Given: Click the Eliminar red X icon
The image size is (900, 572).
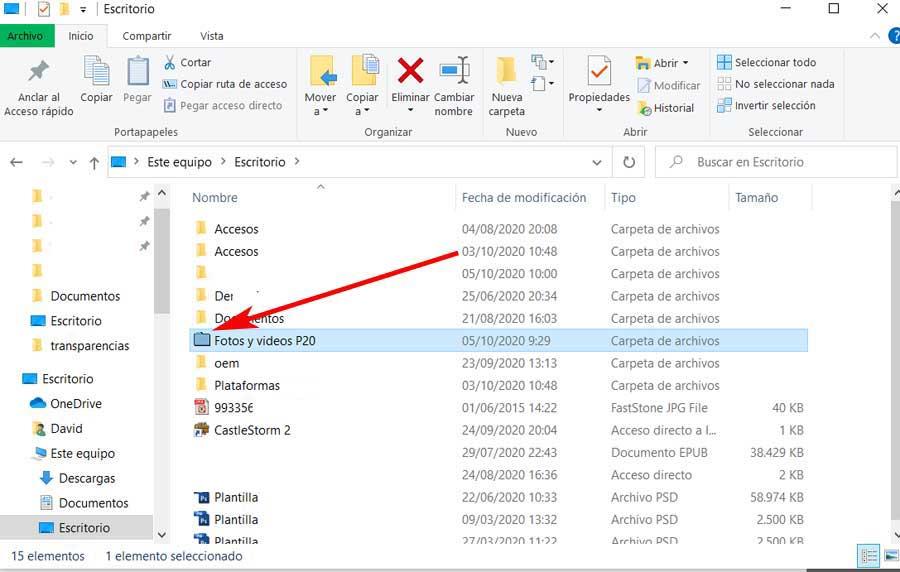Looking at the screenshot, I should tap(410, 71).
